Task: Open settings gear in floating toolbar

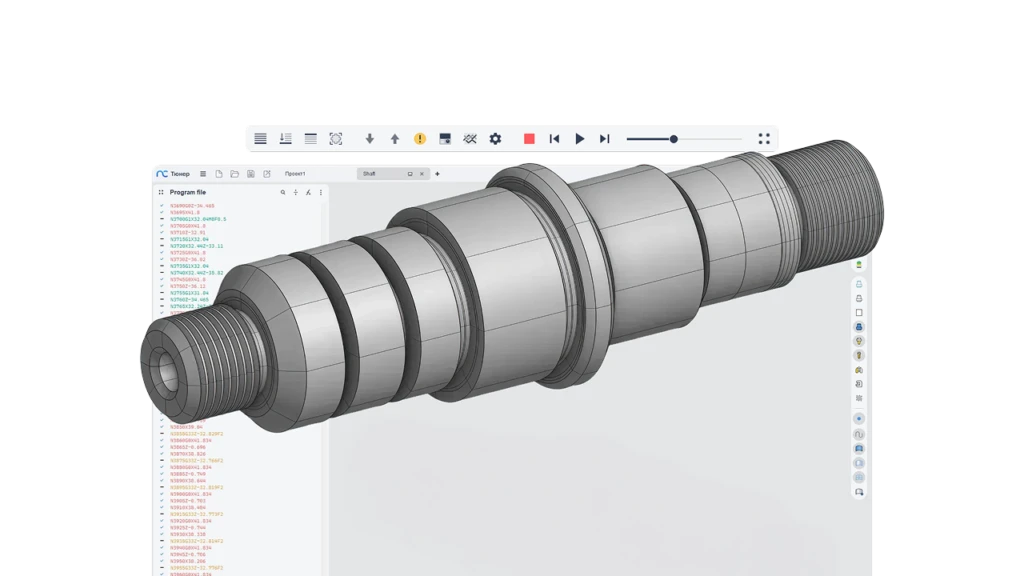Action: [x=495, y=139]
